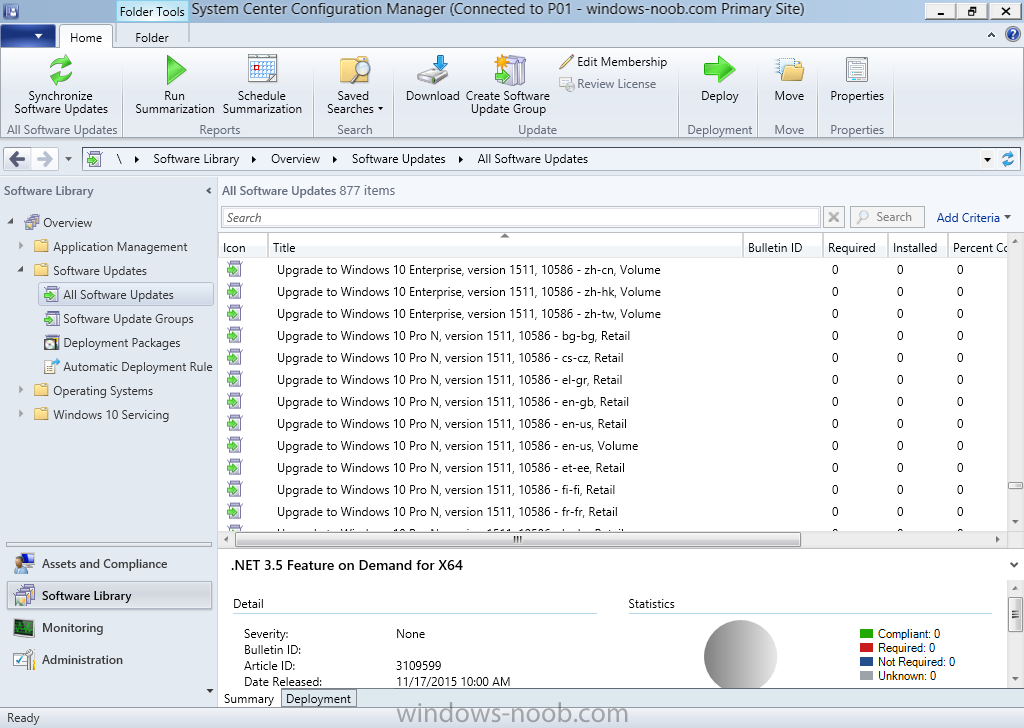This screenshot has height=728, width=1024.
Task: Select zh-cn Volume Enterprise upgrade row
Action: click(613, 270)
